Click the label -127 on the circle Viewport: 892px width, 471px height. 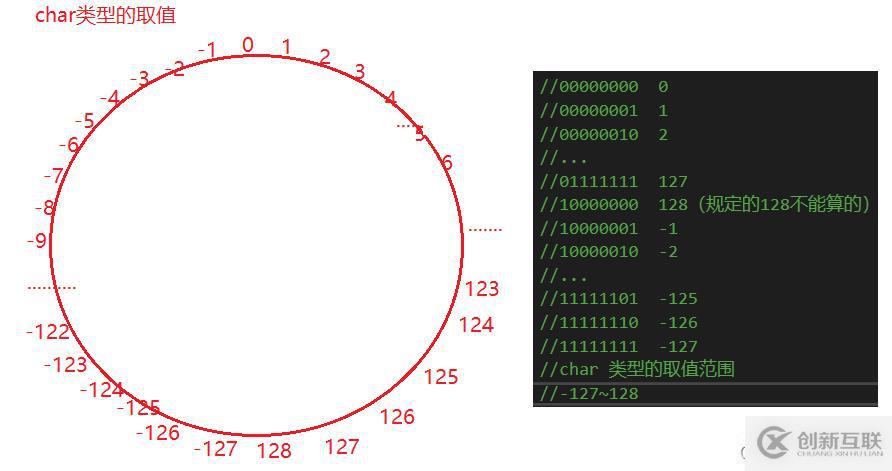click(x=216, y=448)
